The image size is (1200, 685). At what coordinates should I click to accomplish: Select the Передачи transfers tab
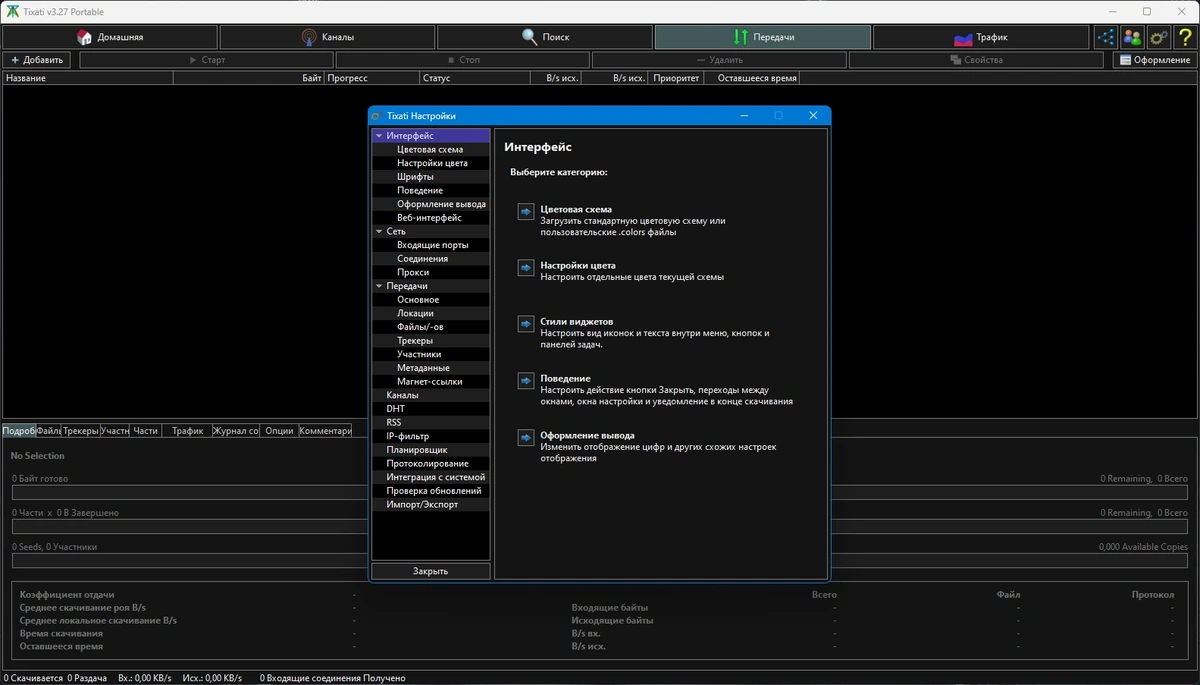coord(763,37)
